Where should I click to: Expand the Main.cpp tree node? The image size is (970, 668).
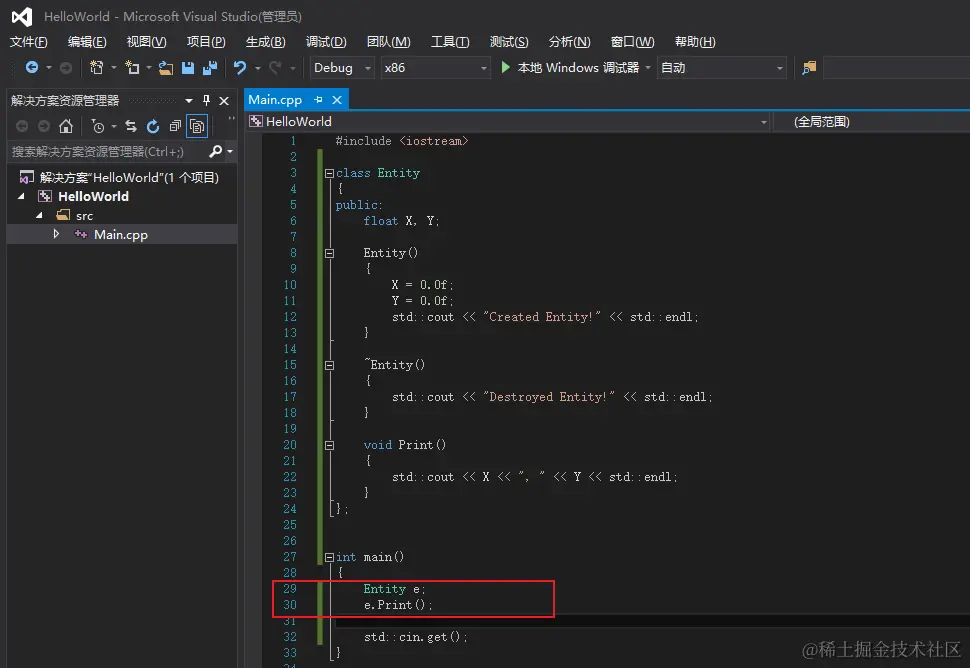point(56,234)
